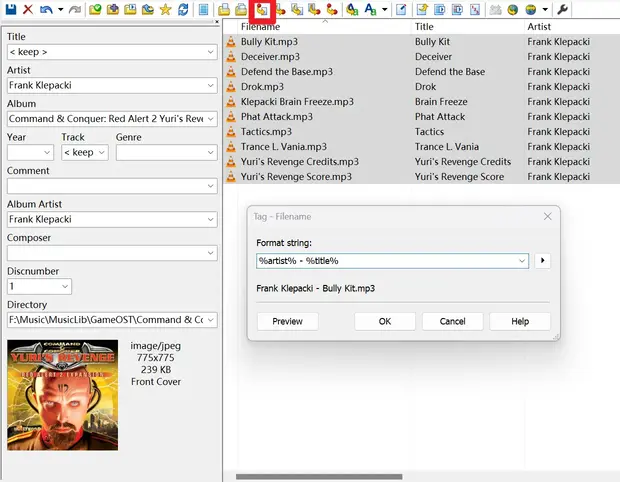The image size is (620, 482).
Task: Confirm the rename with OK
Action: (385, 321)
